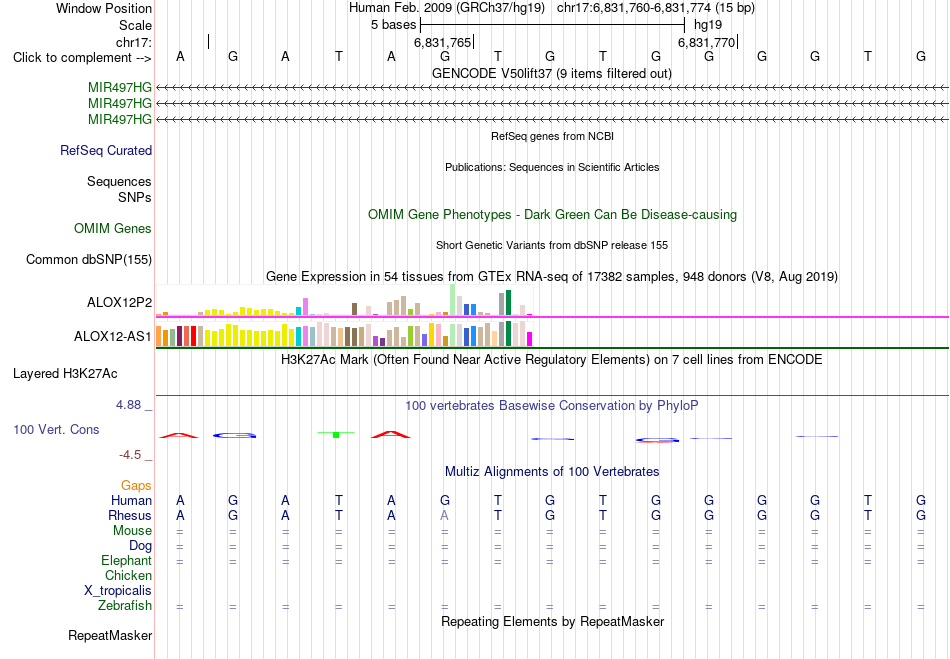The width and height of the screenshot is (950, 659).
Task: Click the 100 Vert. Cons label
Action: (x=56, y=429)
